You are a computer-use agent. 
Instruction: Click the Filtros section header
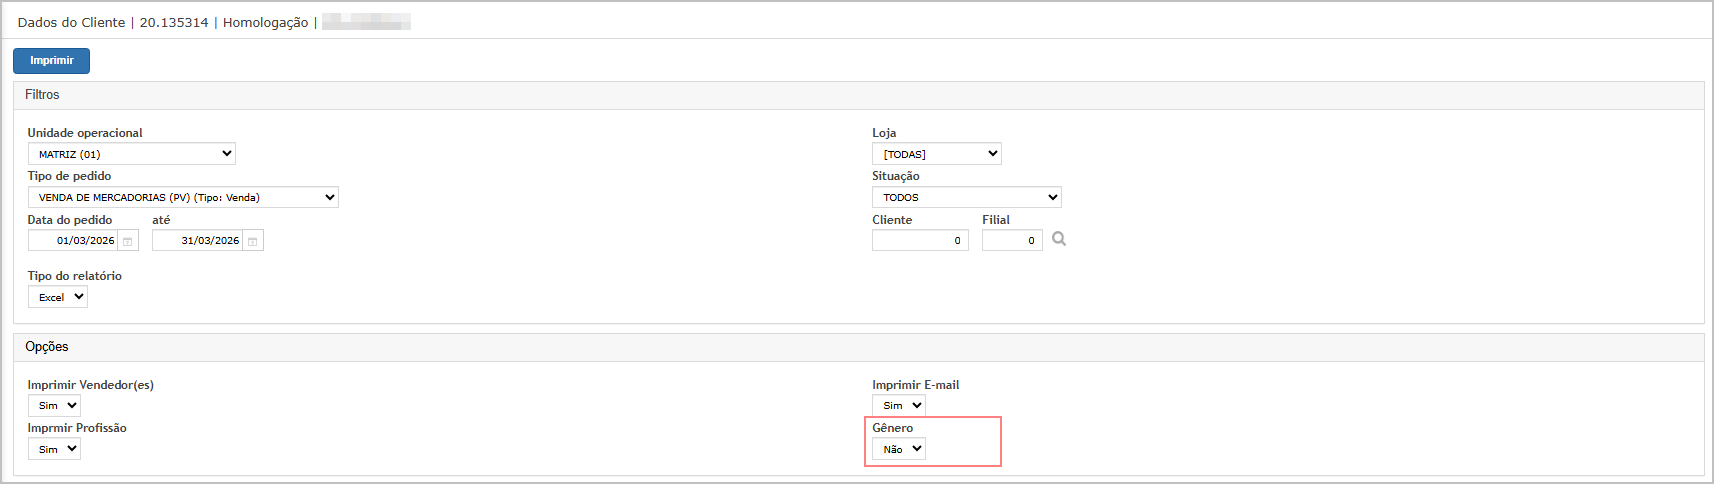[x=42, y=95]
